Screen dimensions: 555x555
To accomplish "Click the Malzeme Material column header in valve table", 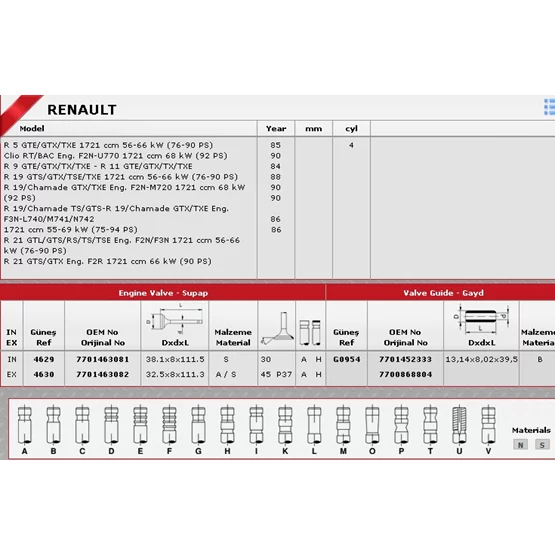I will (233, 337).
